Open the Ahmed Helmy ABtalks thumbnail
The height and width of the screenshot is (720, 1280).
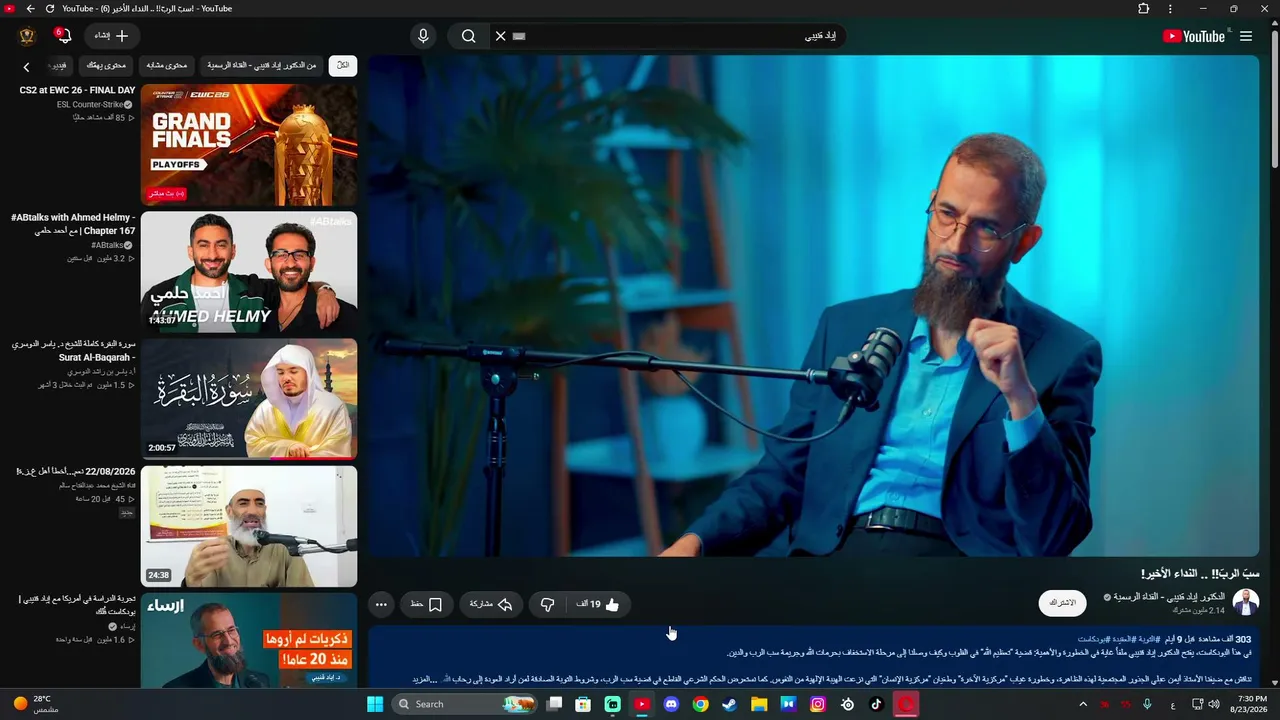249,271
